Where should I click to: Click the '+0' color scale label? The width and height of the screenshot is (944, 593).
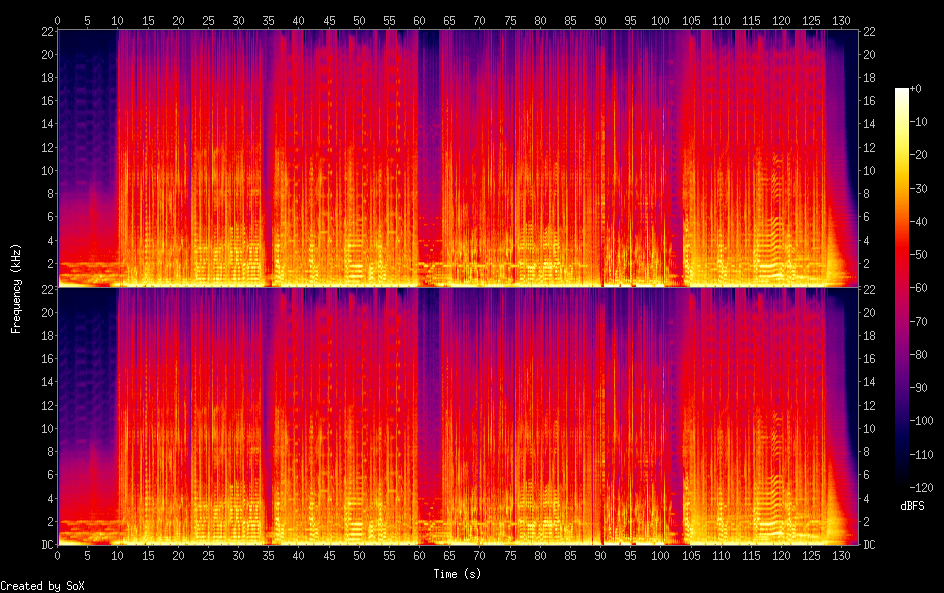915,88
